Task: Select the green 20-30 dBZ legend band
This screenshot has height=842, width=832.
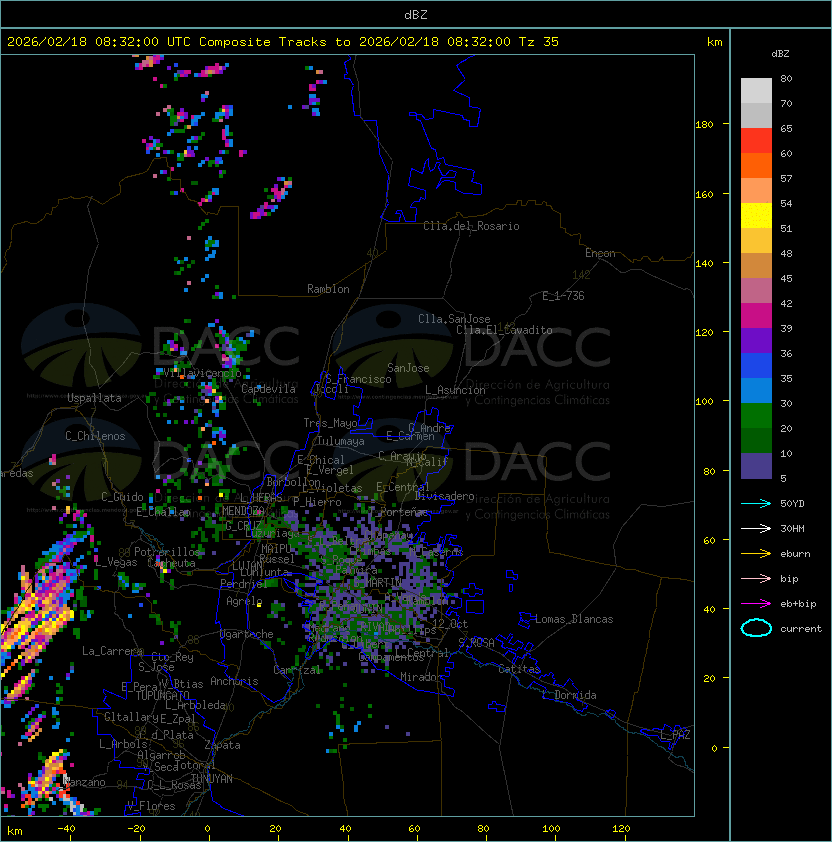Action: pos(756,415)
